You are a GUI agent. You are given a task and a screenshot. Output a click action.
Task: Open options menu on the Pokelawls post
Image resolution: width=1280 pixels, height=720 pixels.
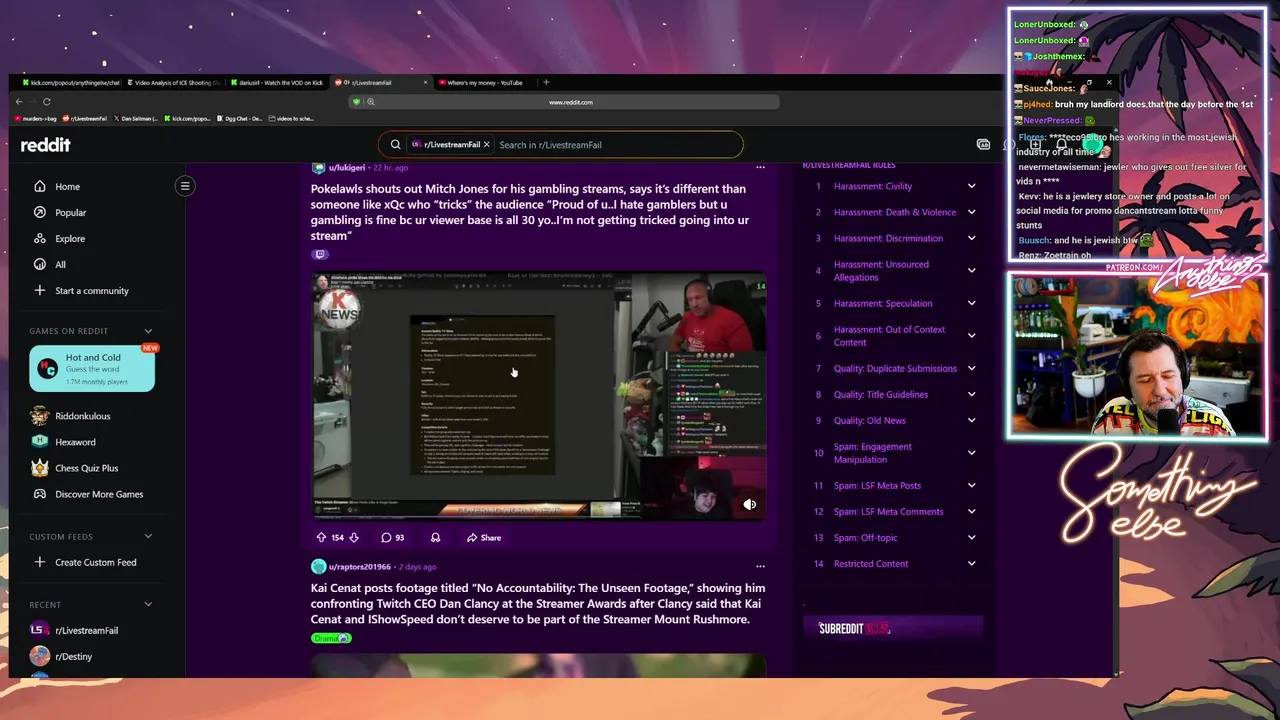coord(760,168)
